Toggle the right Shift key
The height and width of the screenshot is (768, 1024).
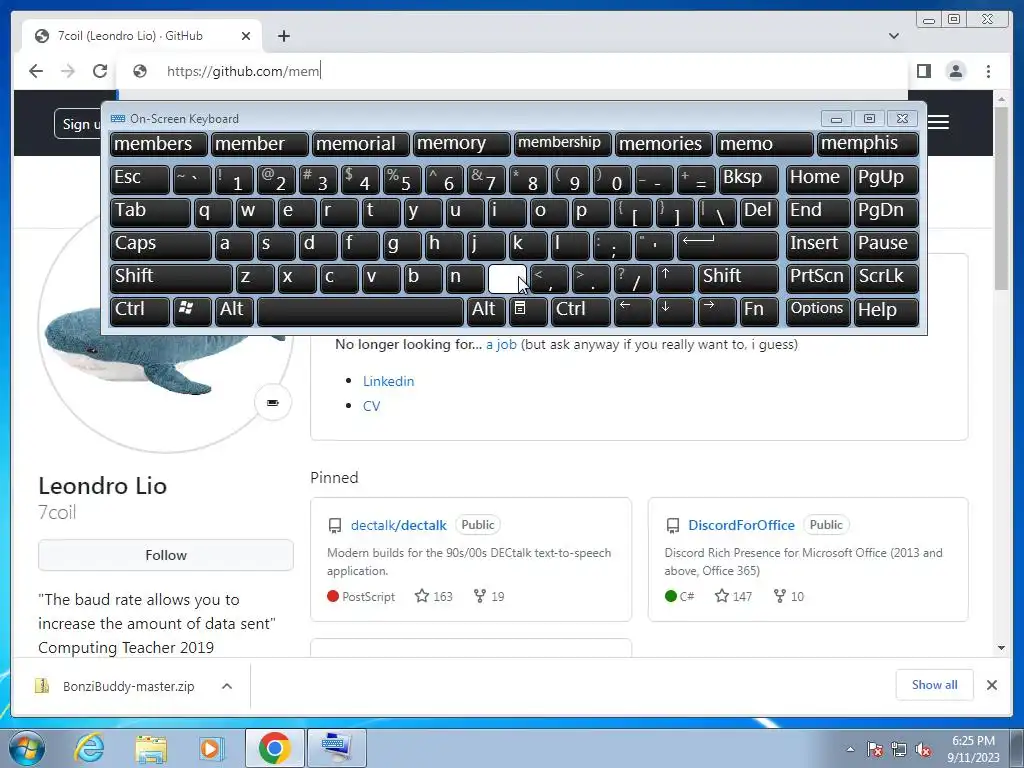pyautogui.click(x=738, y=278)
